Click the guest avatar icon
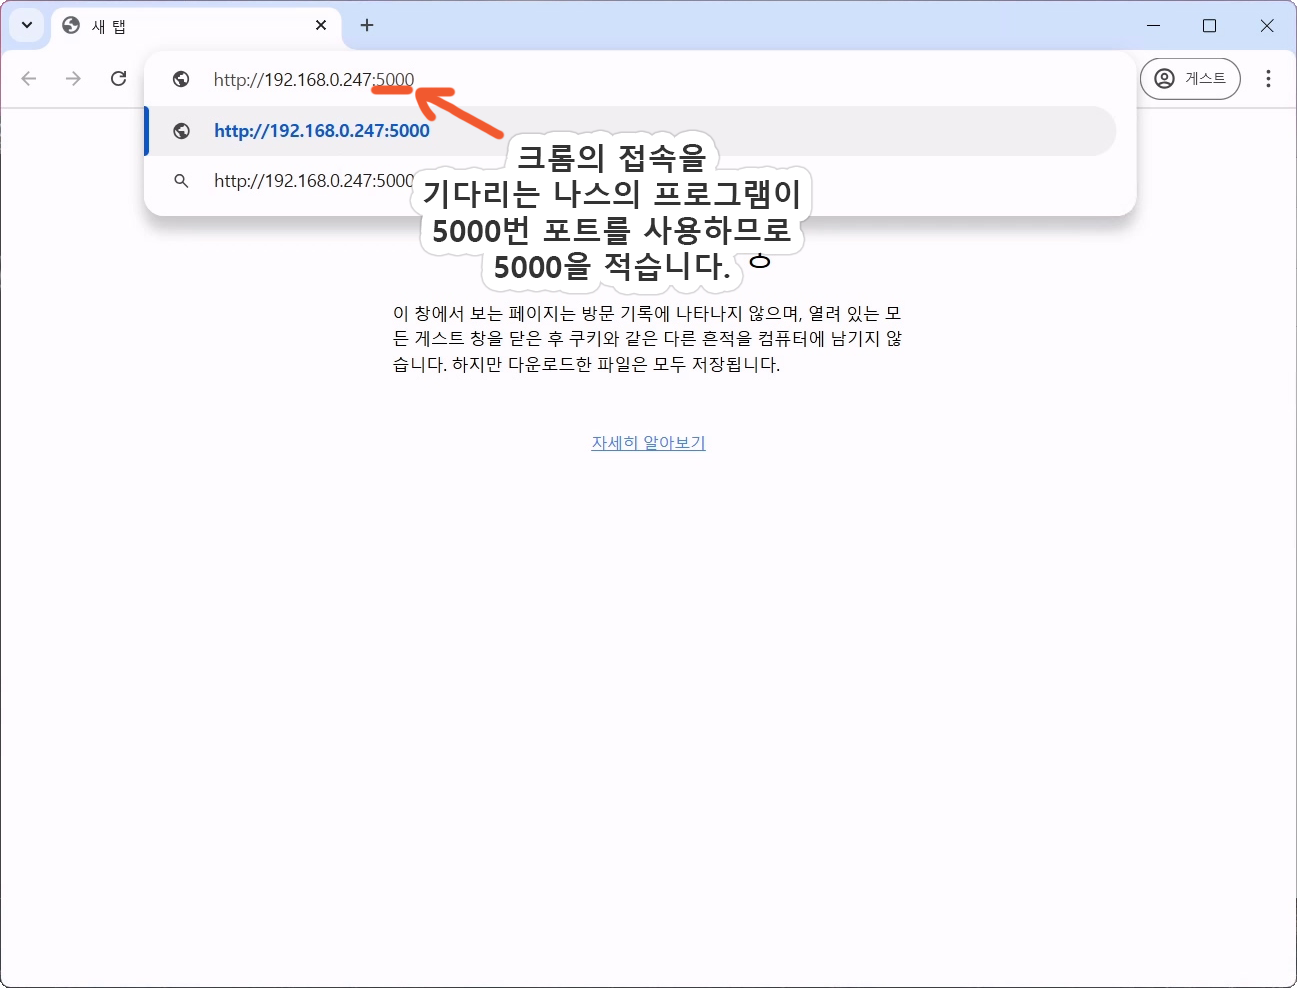Screen dimensions: 1297x988 tap(1164, 78)
